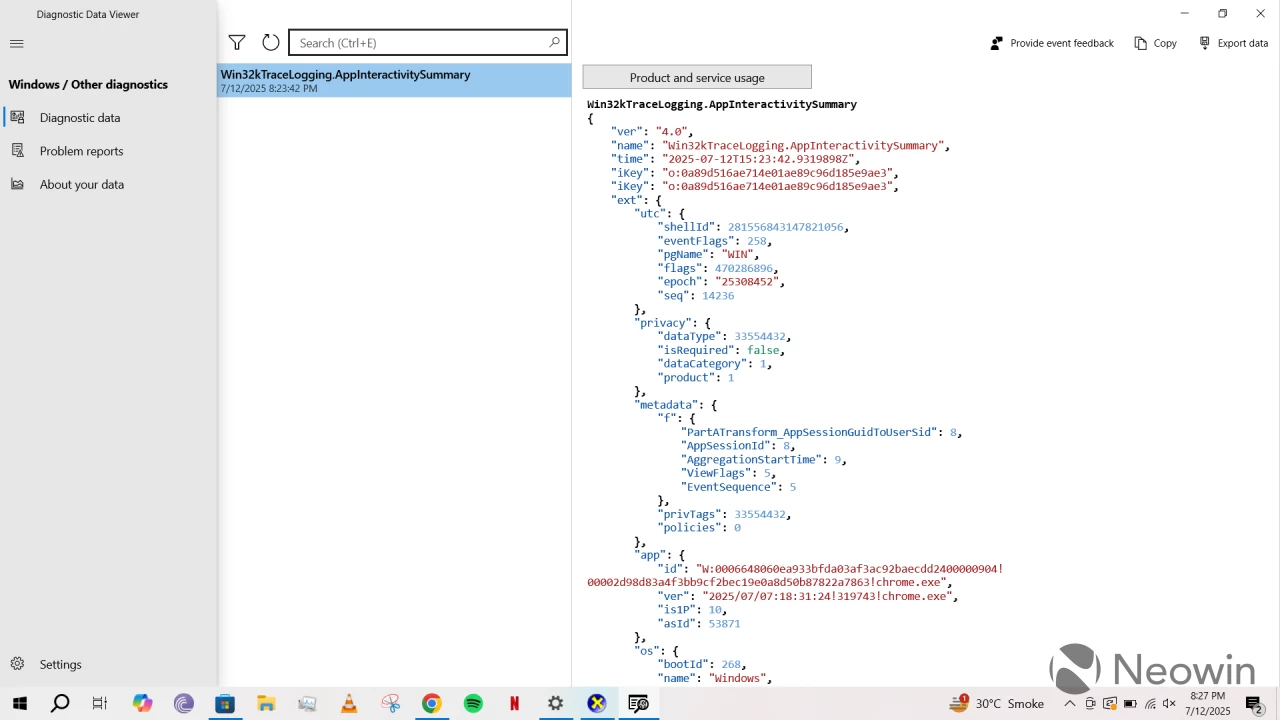Open the hamburger navigation menu
The image size is (1280, 720).
pyautogui.click(x=16, y=44)
